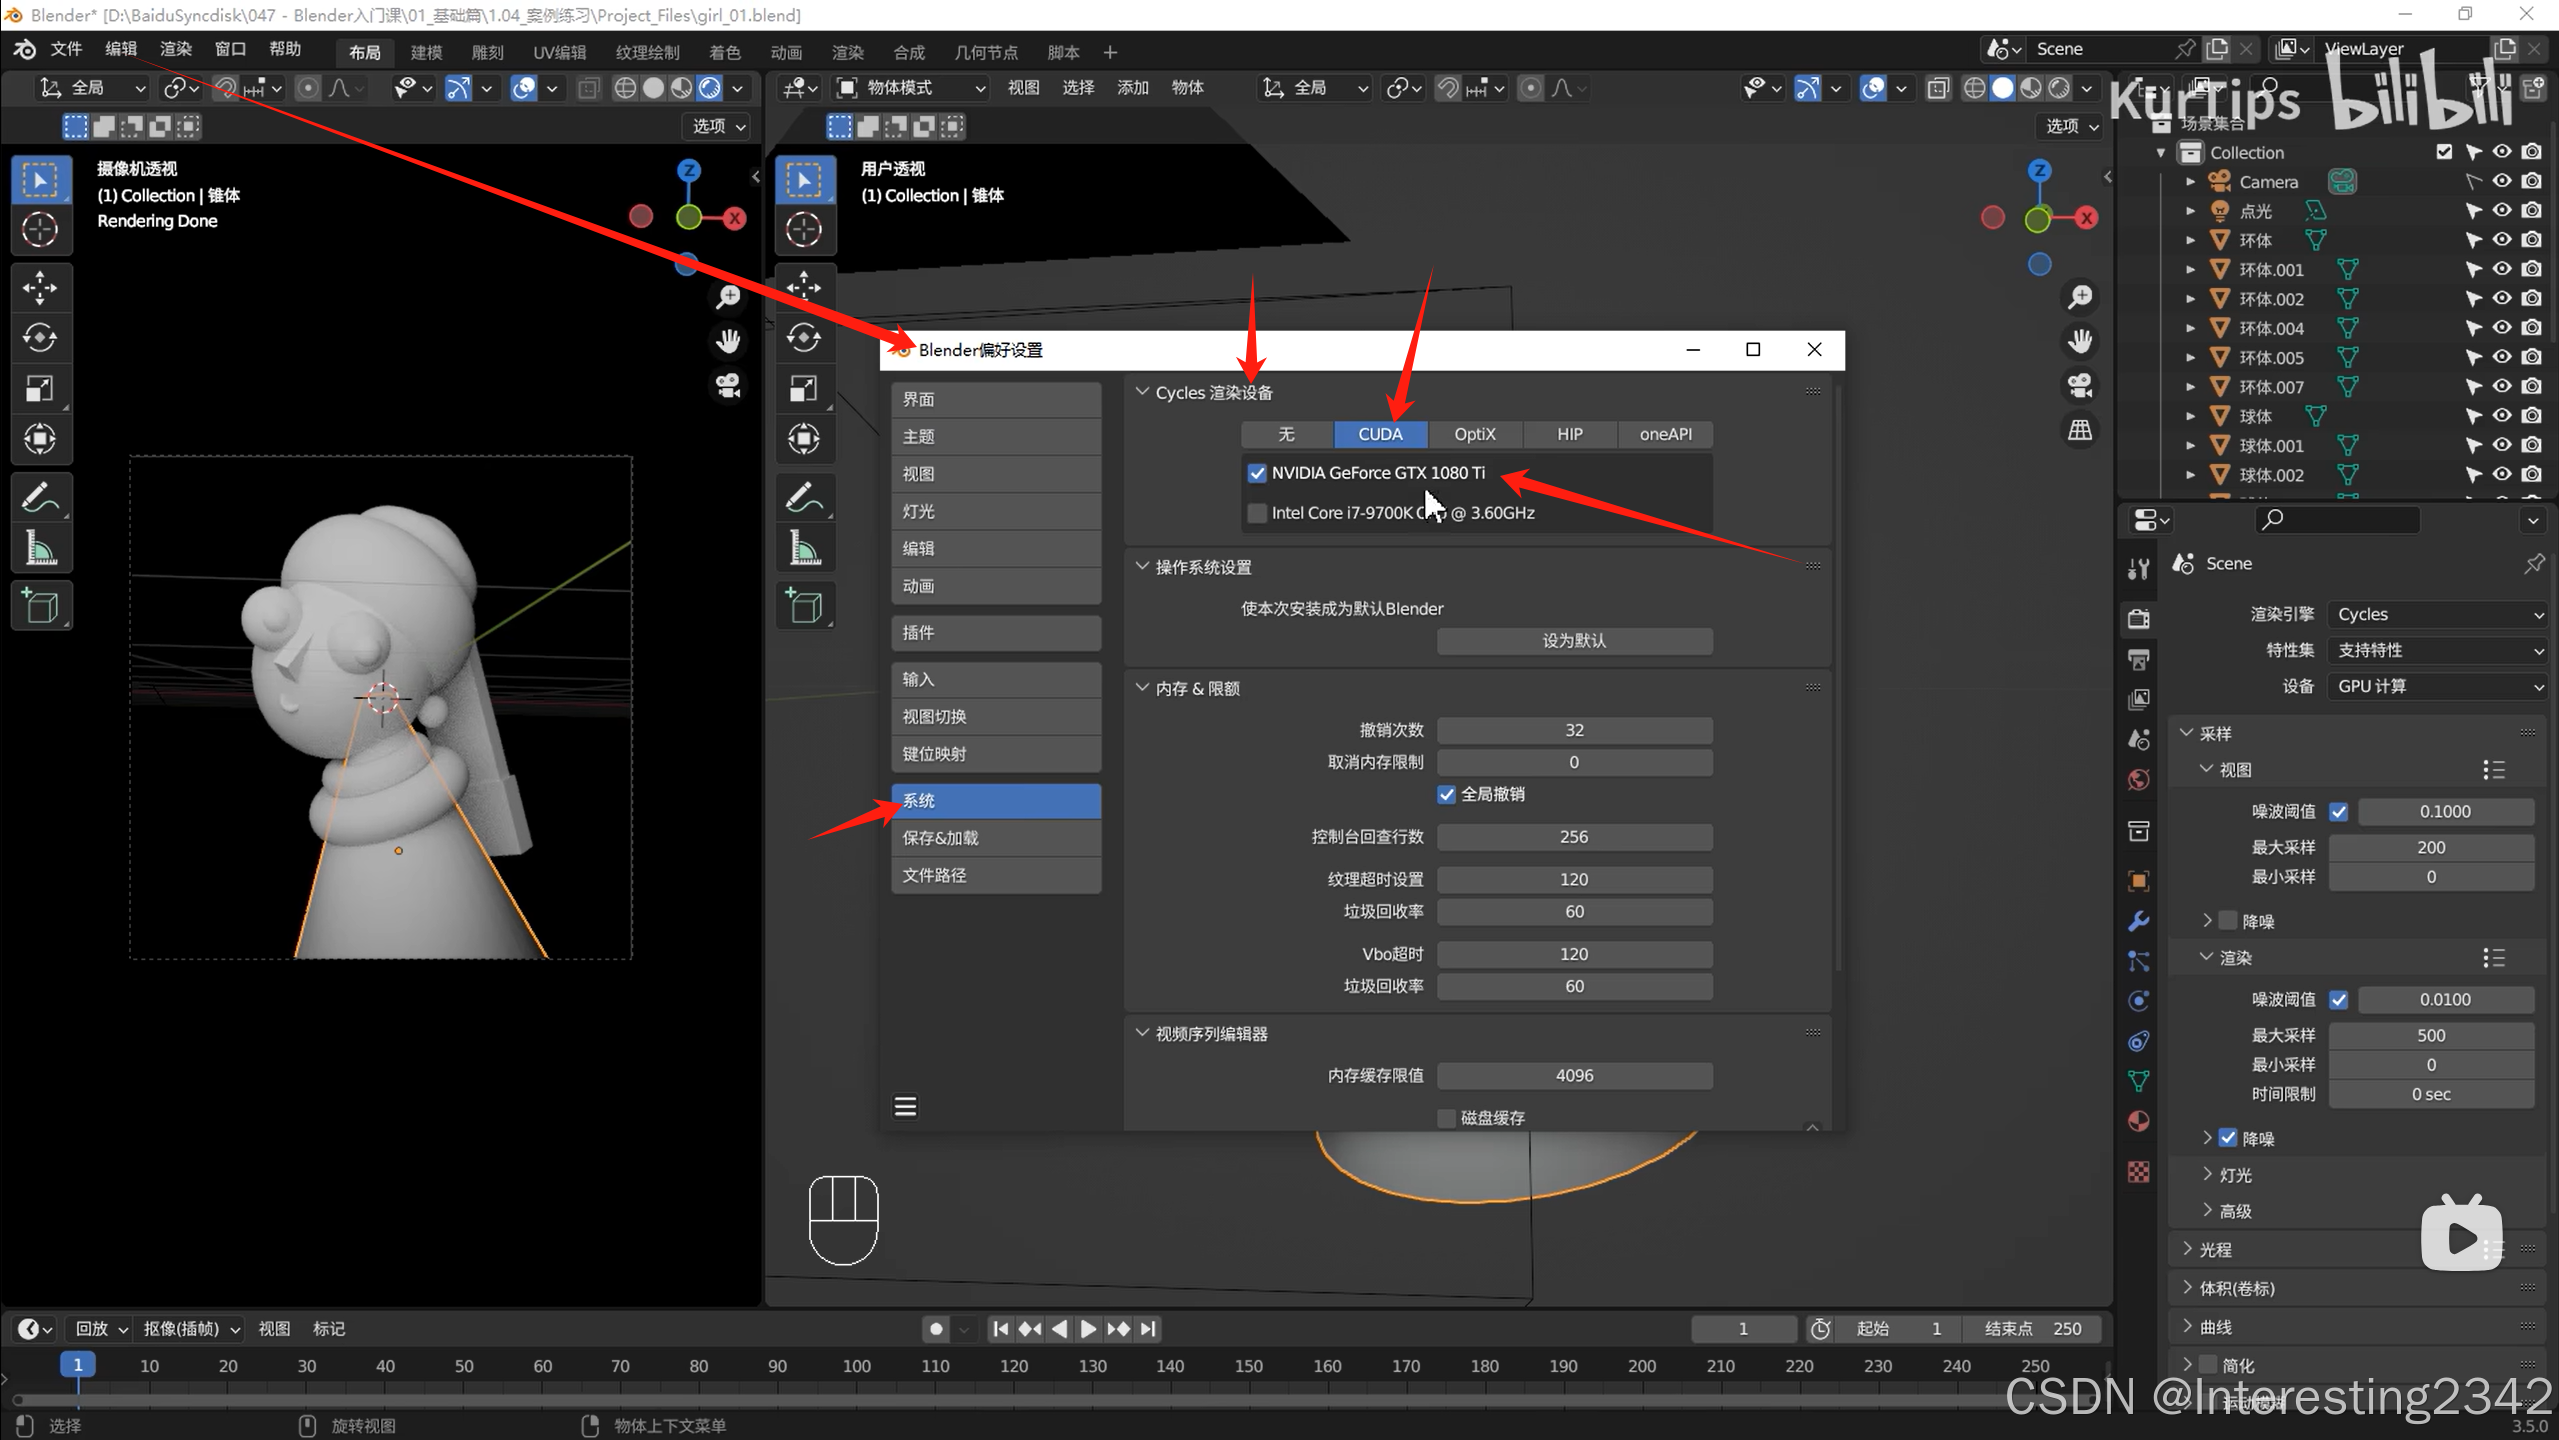Image resolution: width=2559 pixels, height=1440 pixels.
Task: Open the 文件 menu in the top bar
Action: coord(66,49)
